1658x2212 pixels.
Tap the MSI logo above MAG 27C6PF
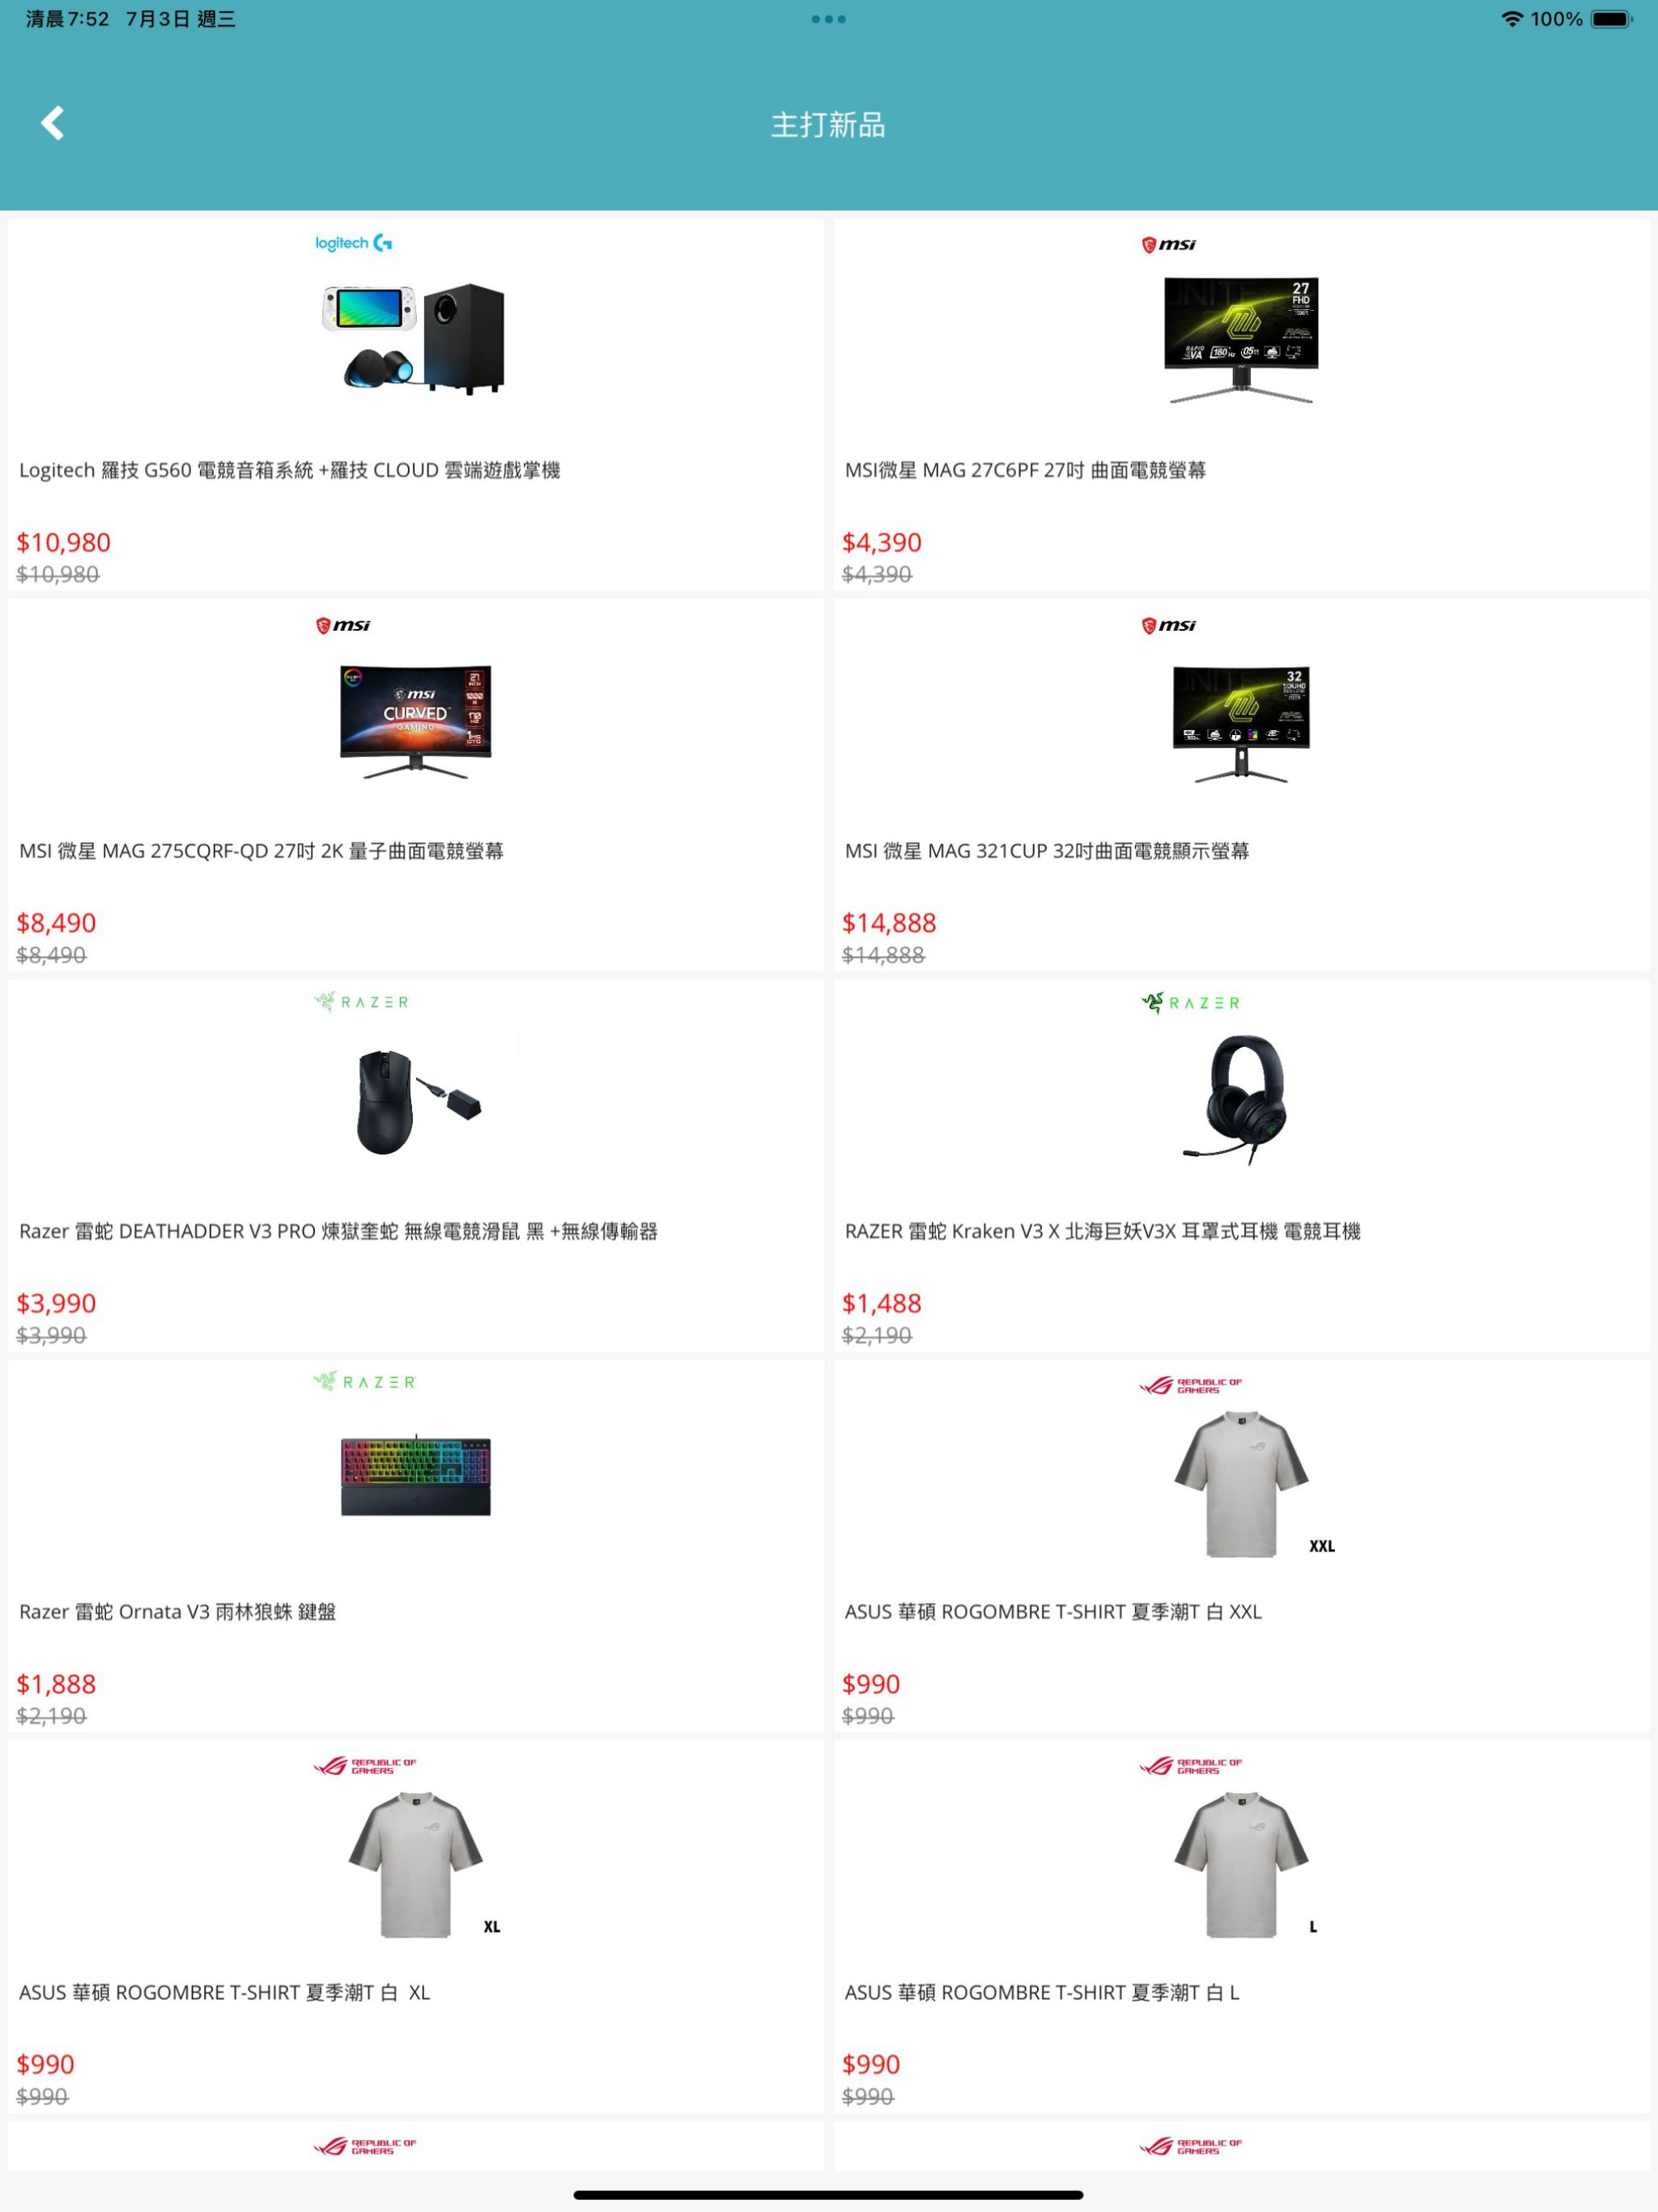tap(1168, 244)
